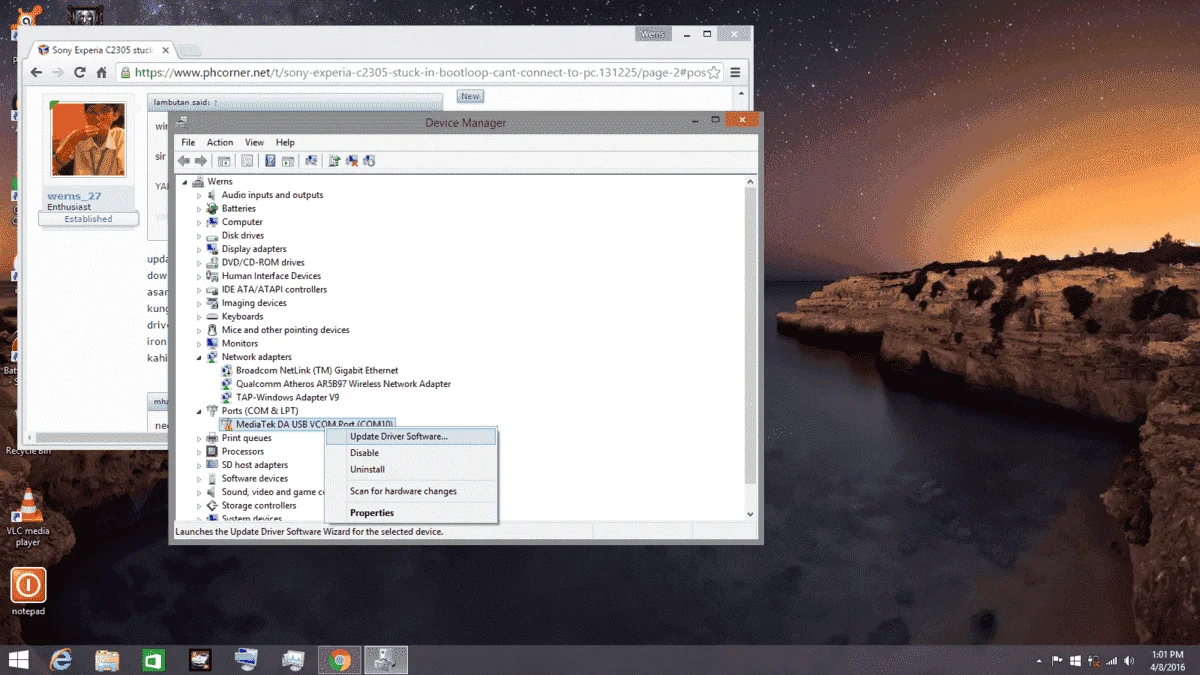Choose Update Driver Software from context menu
This screenshot has height=675, width=1200.
click(x=411, y=436)
